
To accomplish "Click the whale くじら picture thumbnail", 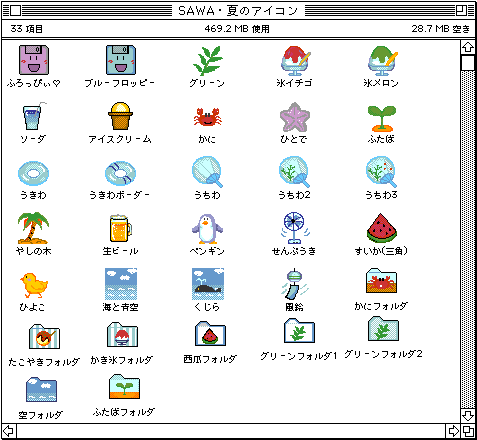I will pyautogui.click(x=208, y=284).
